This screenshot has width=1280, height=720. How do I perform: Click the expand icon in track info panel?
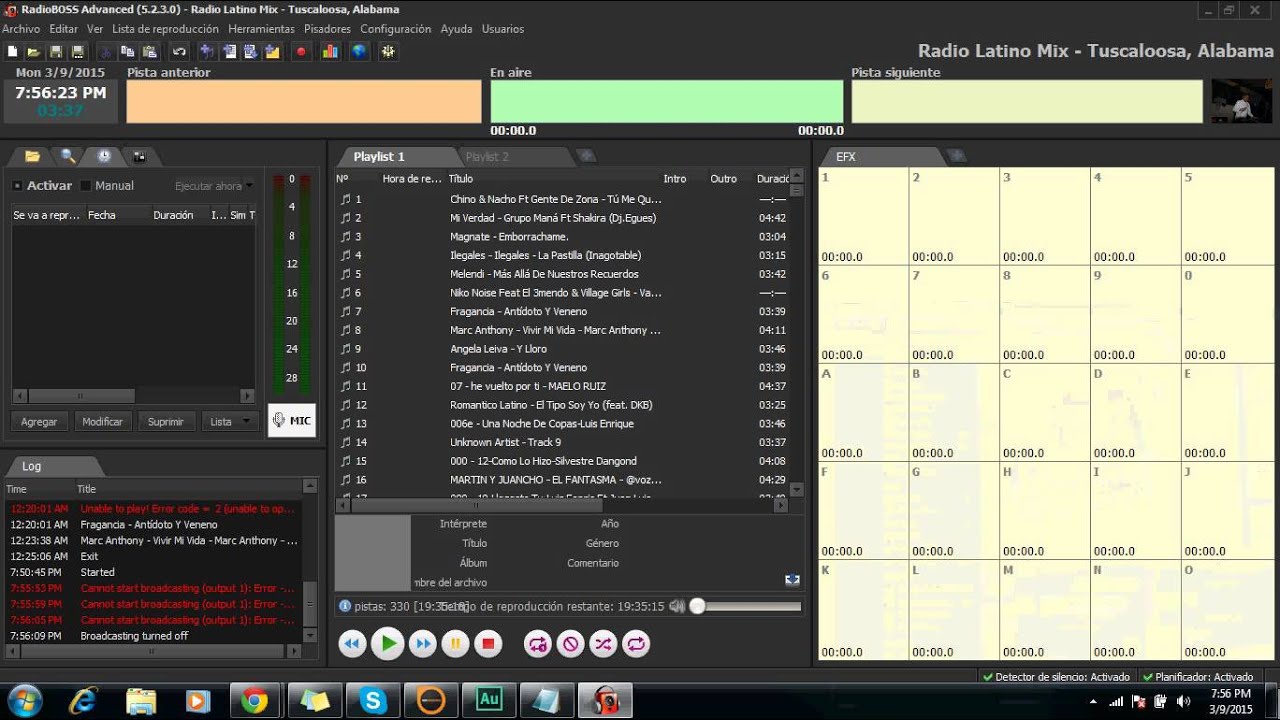[792, 580]
